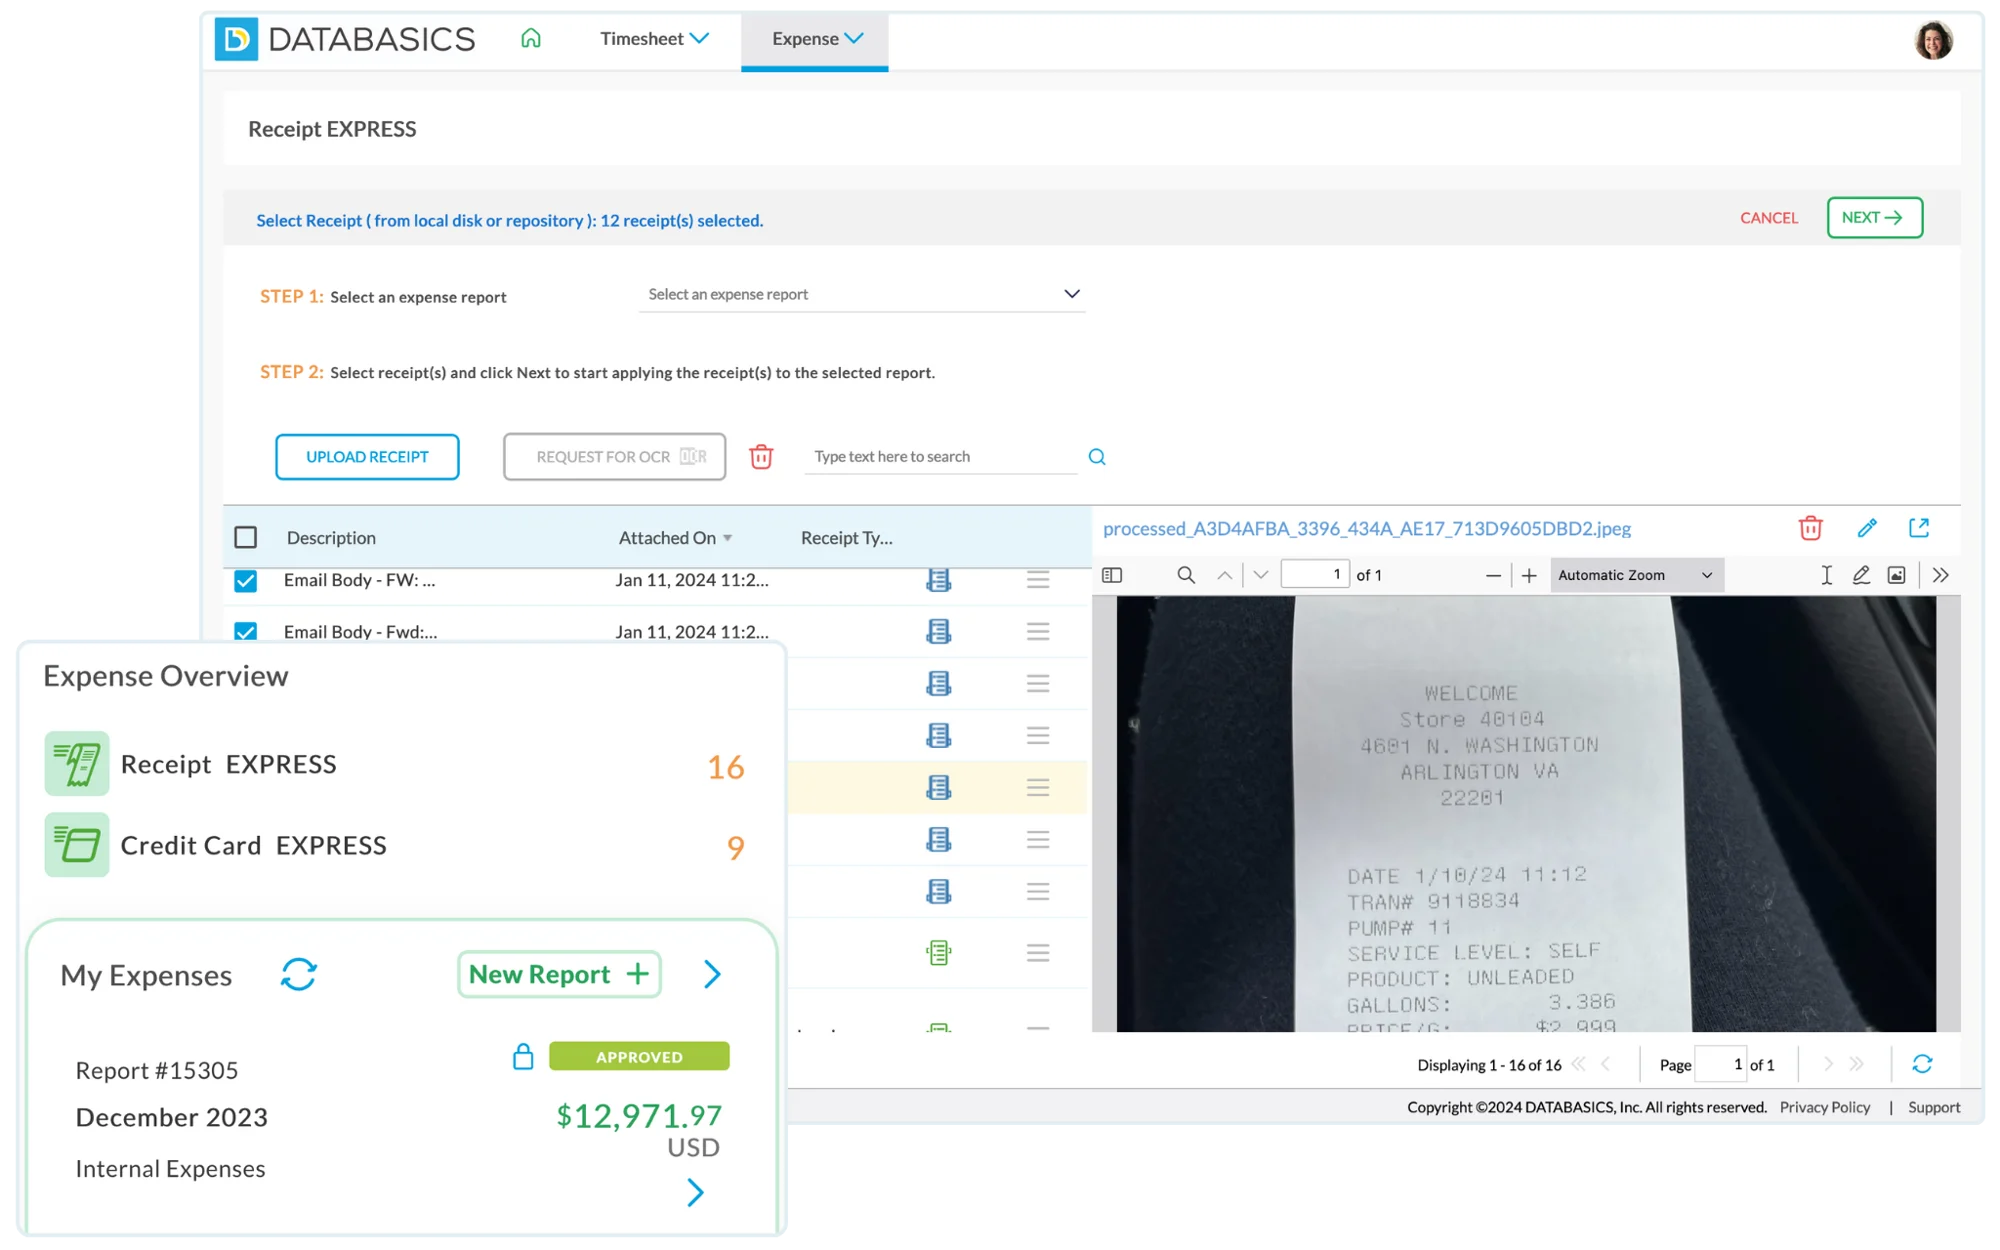Click the receipt search text field
The image size is (2000, 1250).
[x=938, y=457]
